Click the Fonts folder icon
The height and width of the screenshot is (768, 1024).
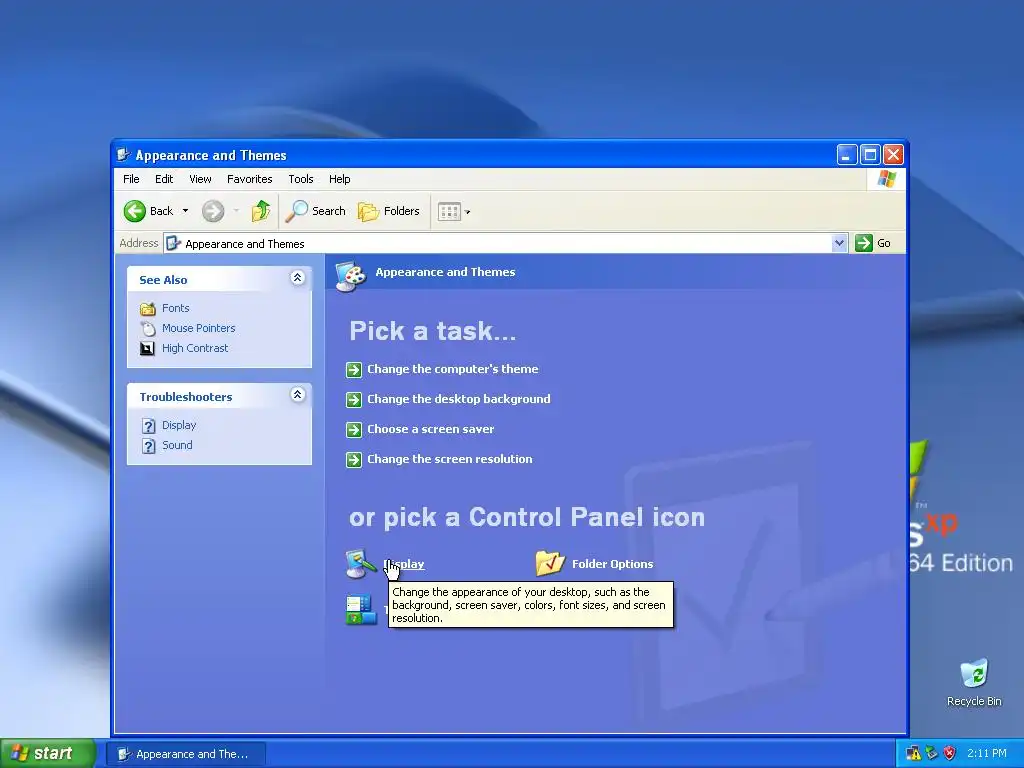pos(148,308)
